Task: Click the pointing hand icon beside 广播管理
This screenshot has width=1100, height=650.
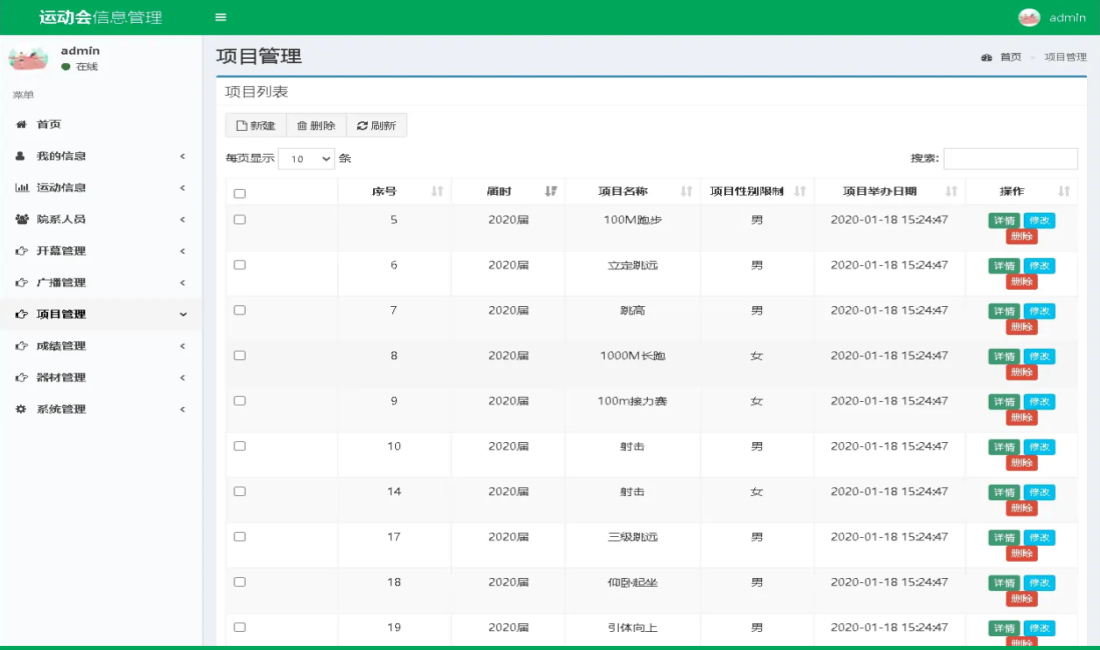Action: [22, 283]
